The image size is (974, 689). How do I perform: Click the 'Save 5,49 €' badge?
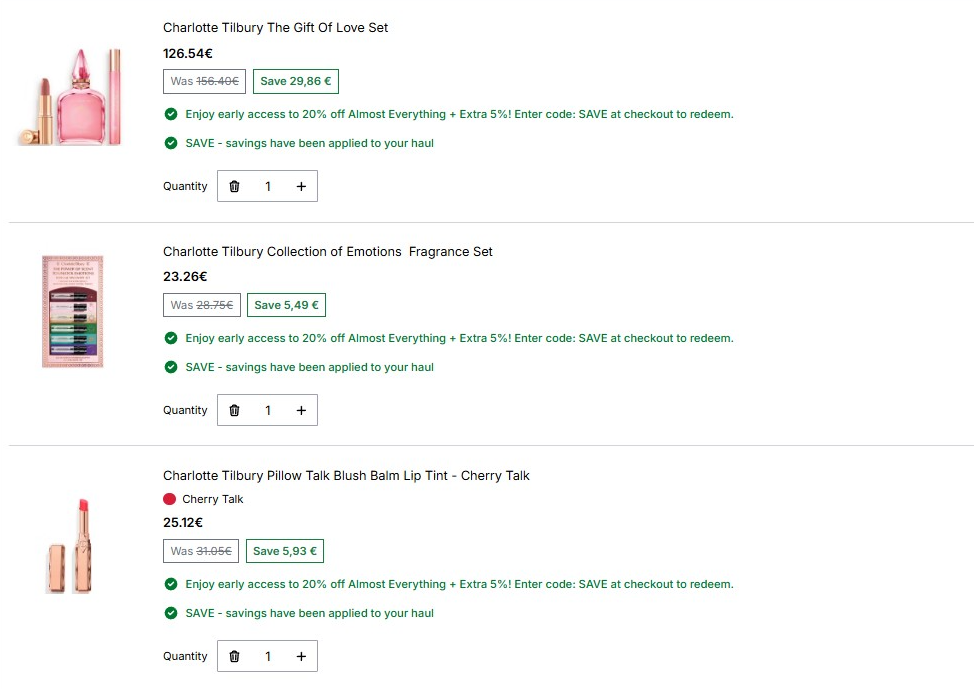286,305
